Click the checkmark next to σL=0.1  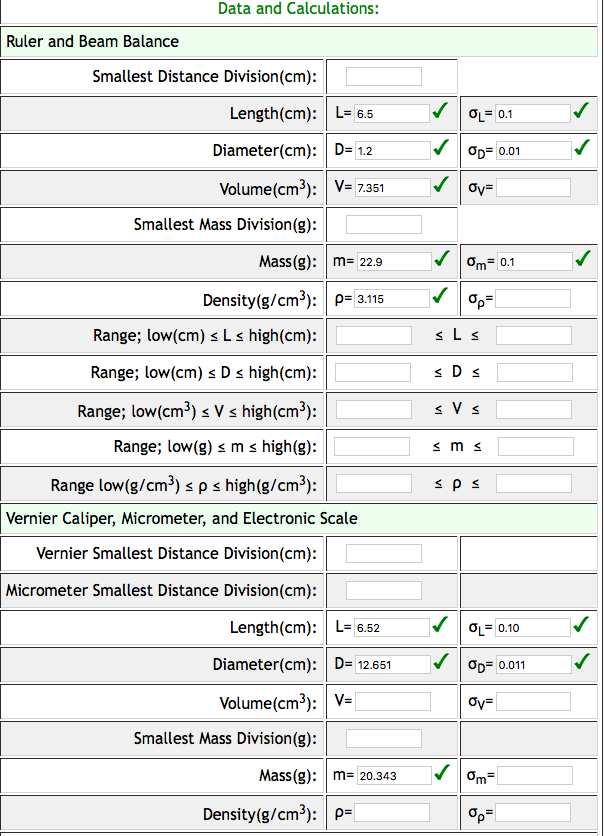pos(581,112)
